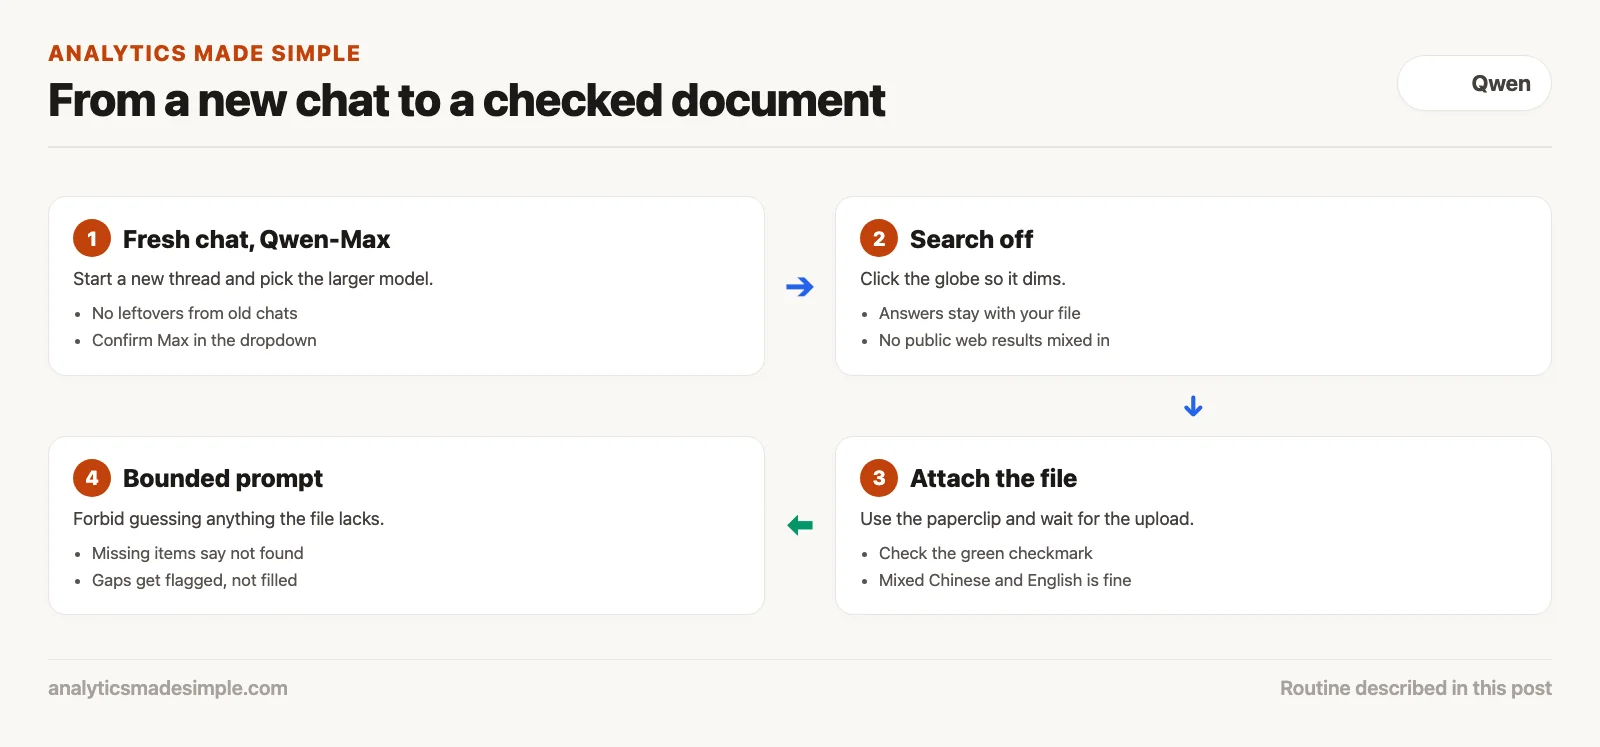1600x747 pixels.
Task: Select the bullet 'Check the green checkmark'
Action: (985, 553)
